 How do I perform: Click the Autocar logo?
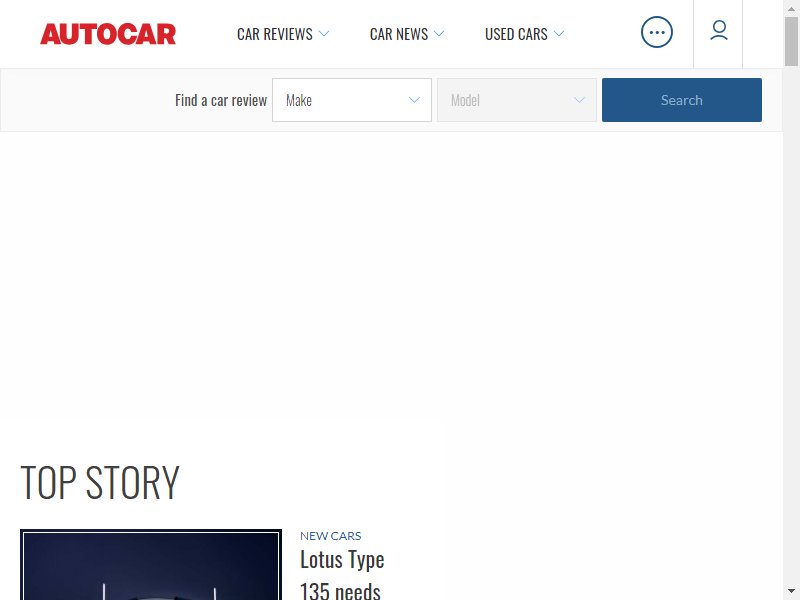pyautogui.click(x=108, y=34)
